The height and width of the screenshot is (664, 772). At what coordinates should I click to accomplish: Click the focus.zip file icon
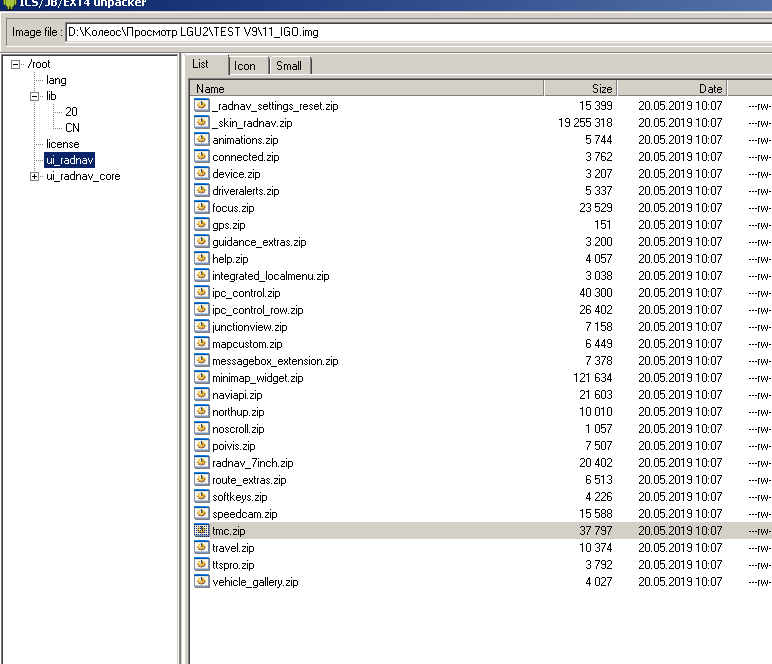(201, 207)
